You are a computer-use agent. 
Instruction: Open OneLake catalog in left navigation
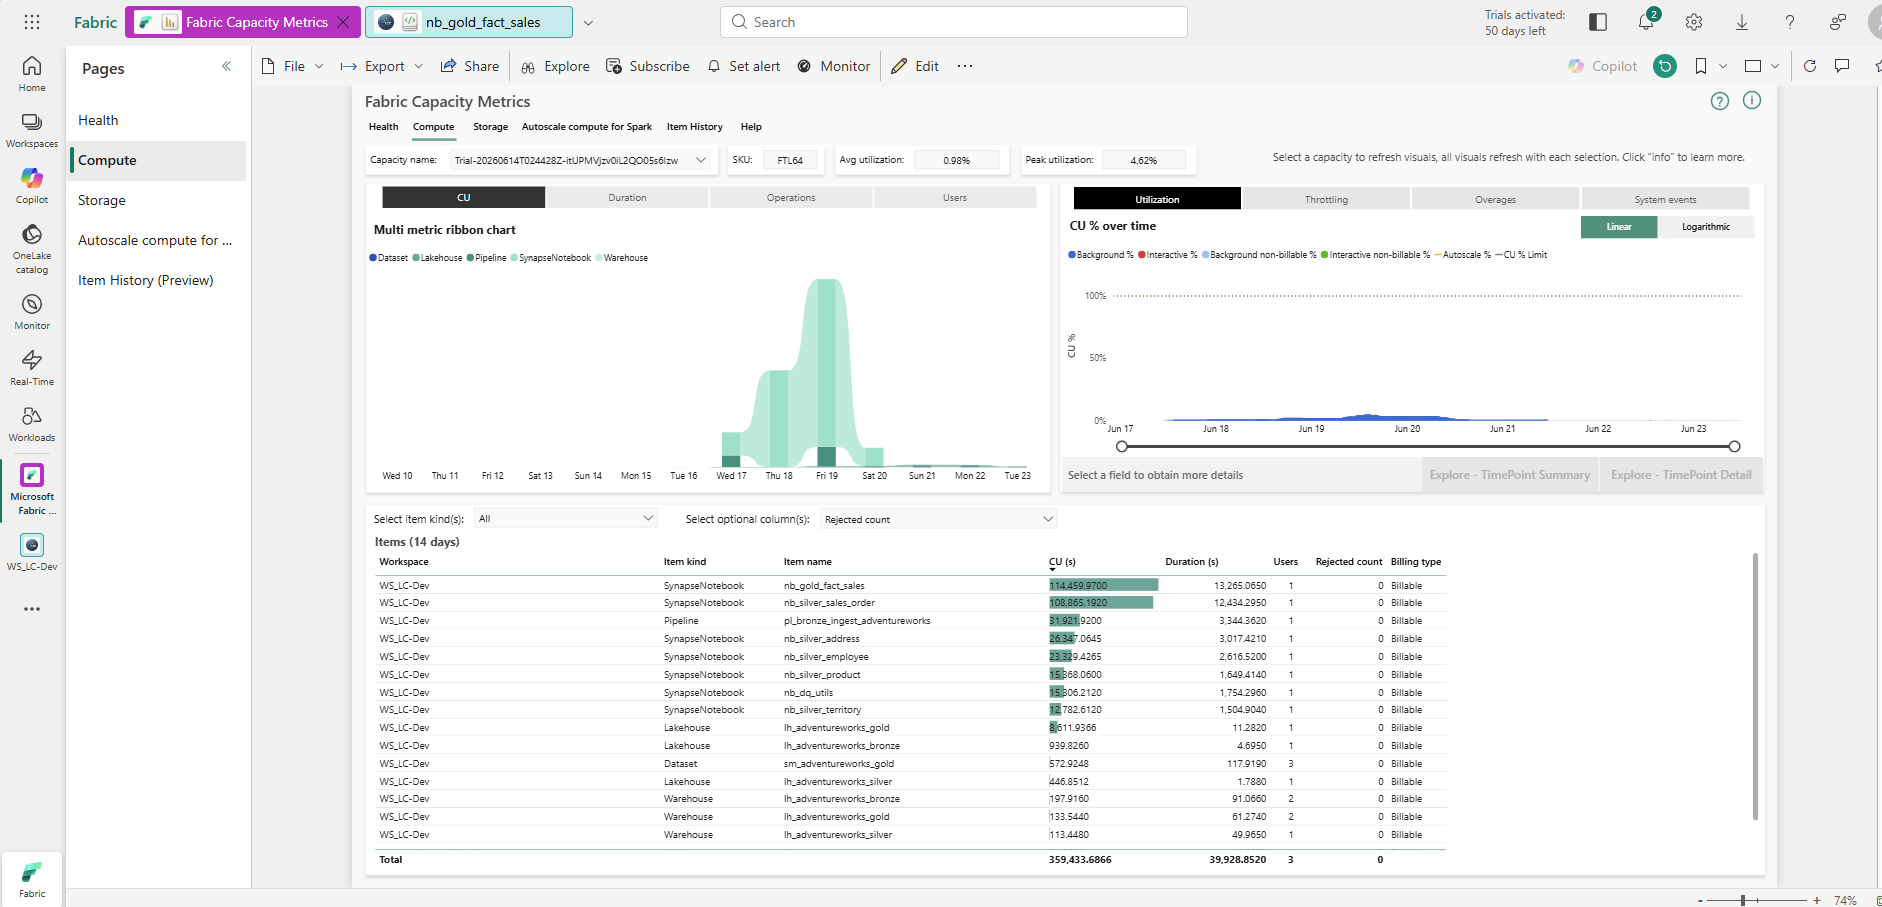coord(32,248)
